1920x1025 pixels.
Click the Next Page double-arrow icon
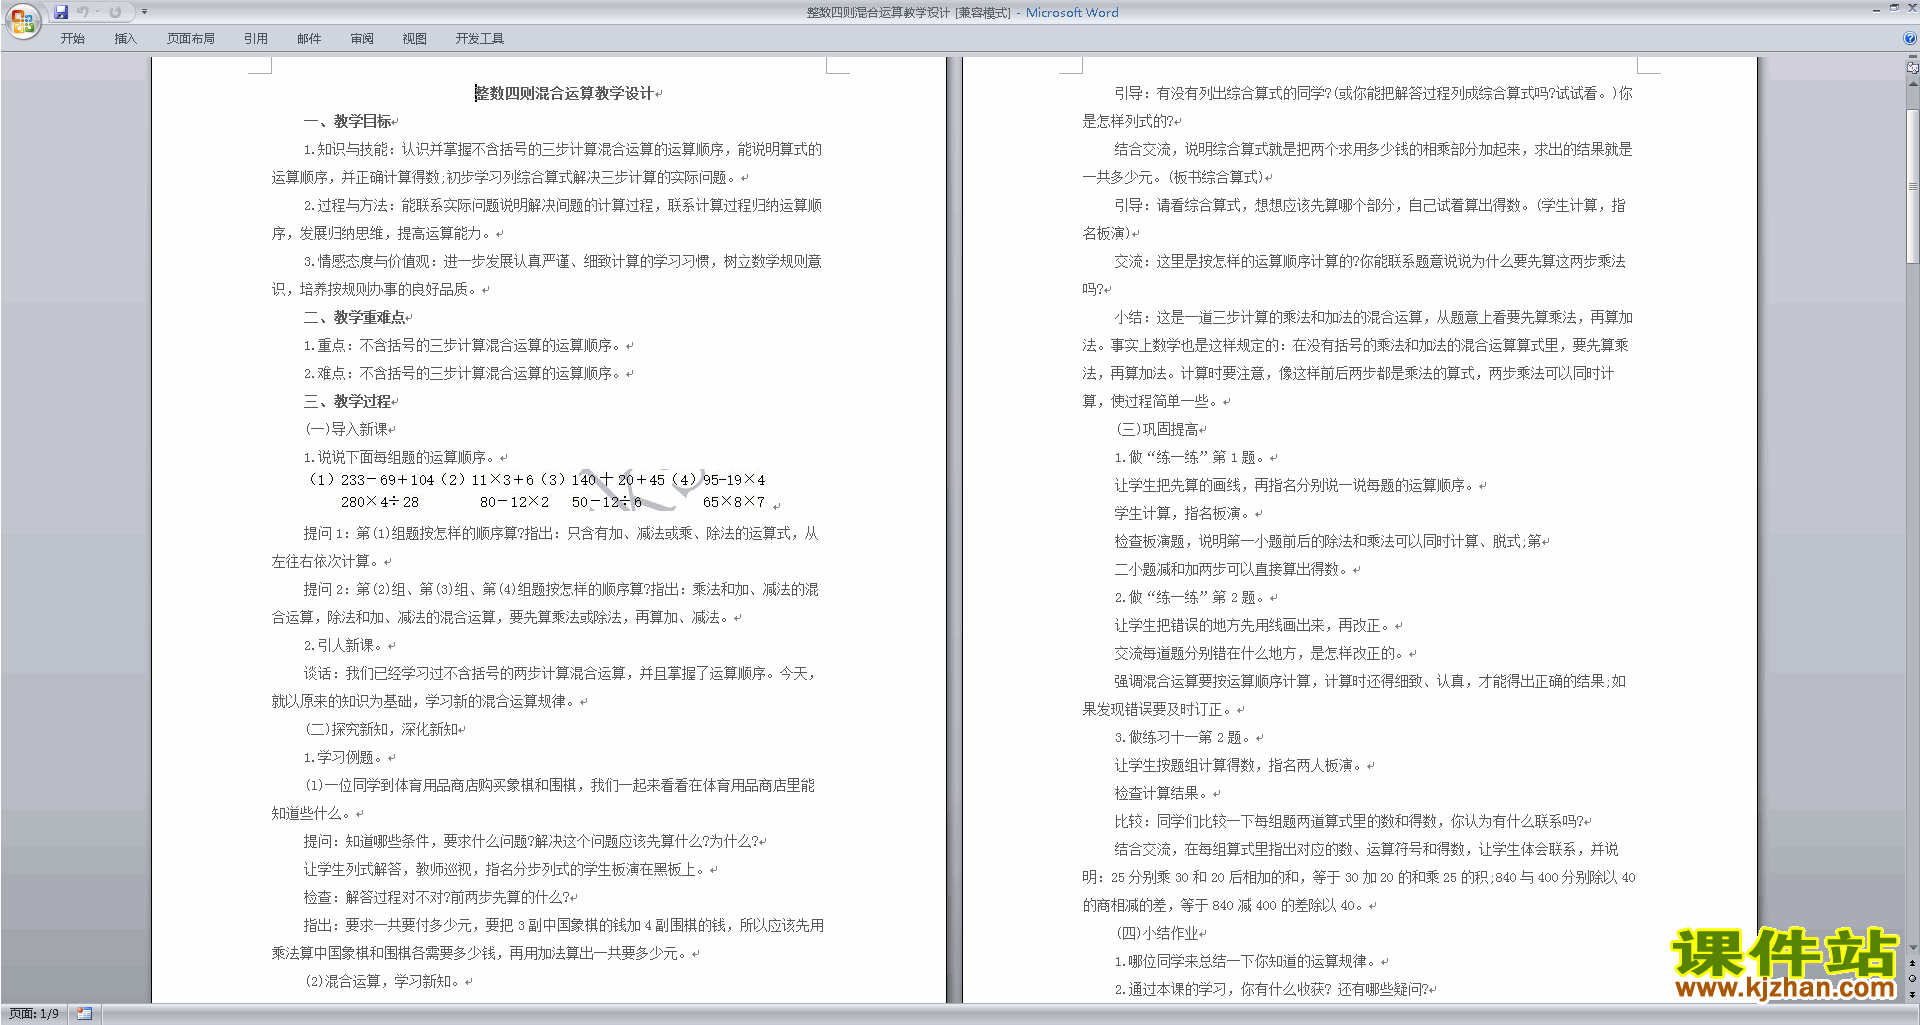(1912, 994)
